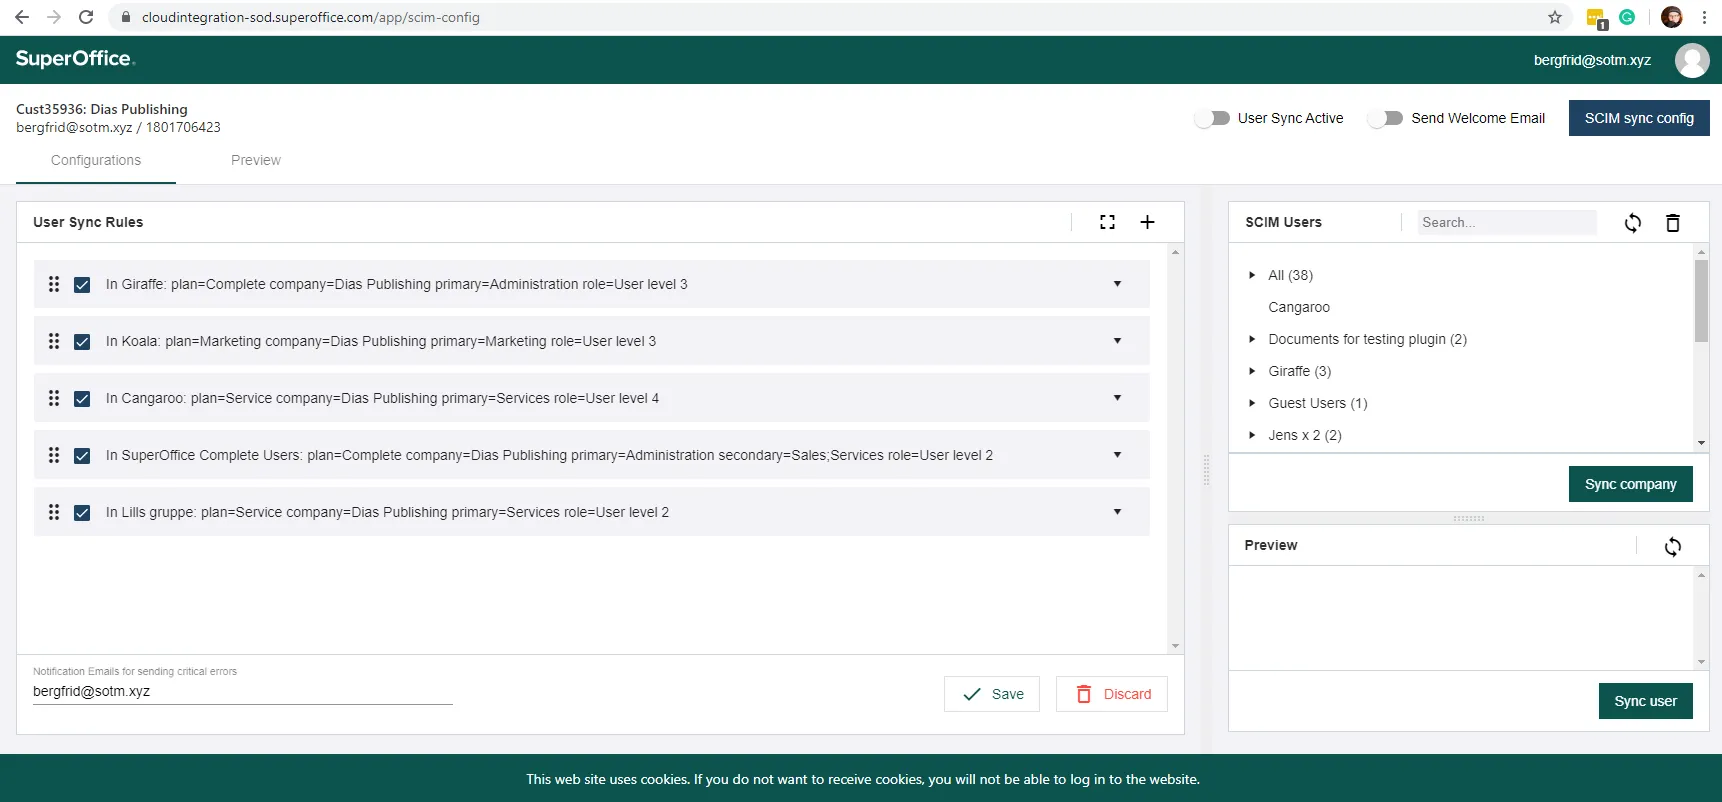Turn on Send Welcome Email switch
This screenshot has height=802, width=1722.
coord(1386,118)
